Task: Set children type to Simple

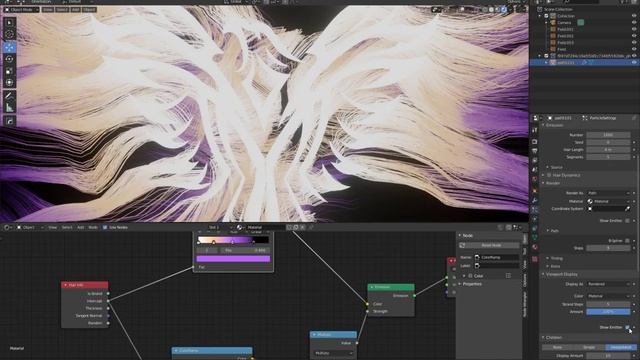Action: 589,347
